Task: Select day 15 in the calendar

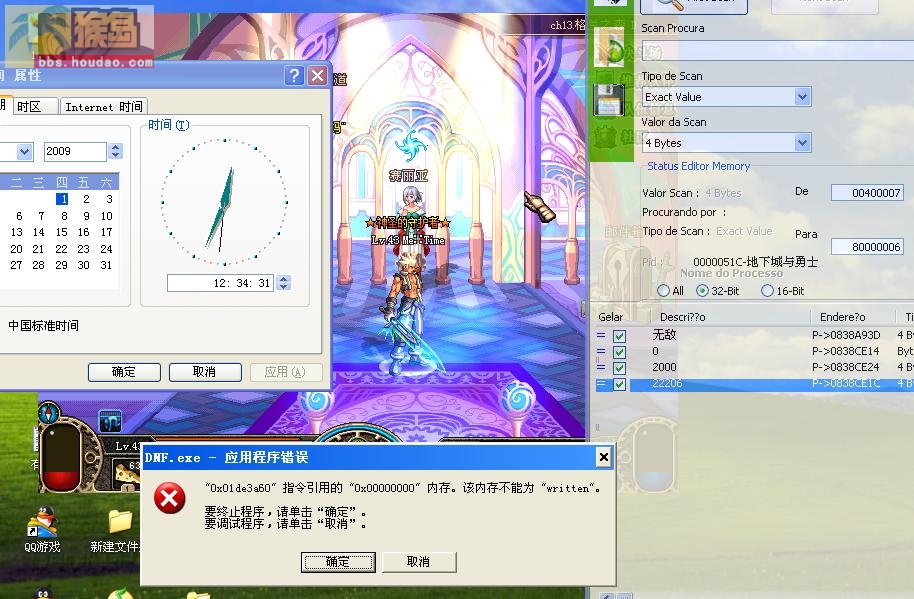Action: point(61,232)
